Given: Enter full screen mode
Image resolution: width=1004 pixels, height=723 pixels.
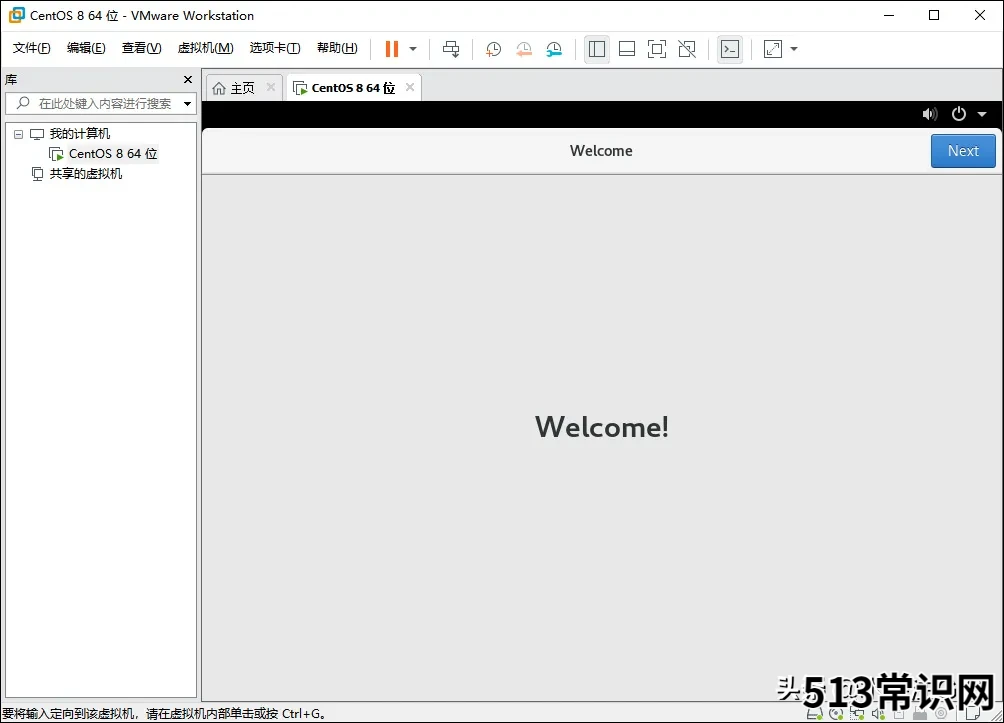Looking at the screenshot, I should click(657, 49).
